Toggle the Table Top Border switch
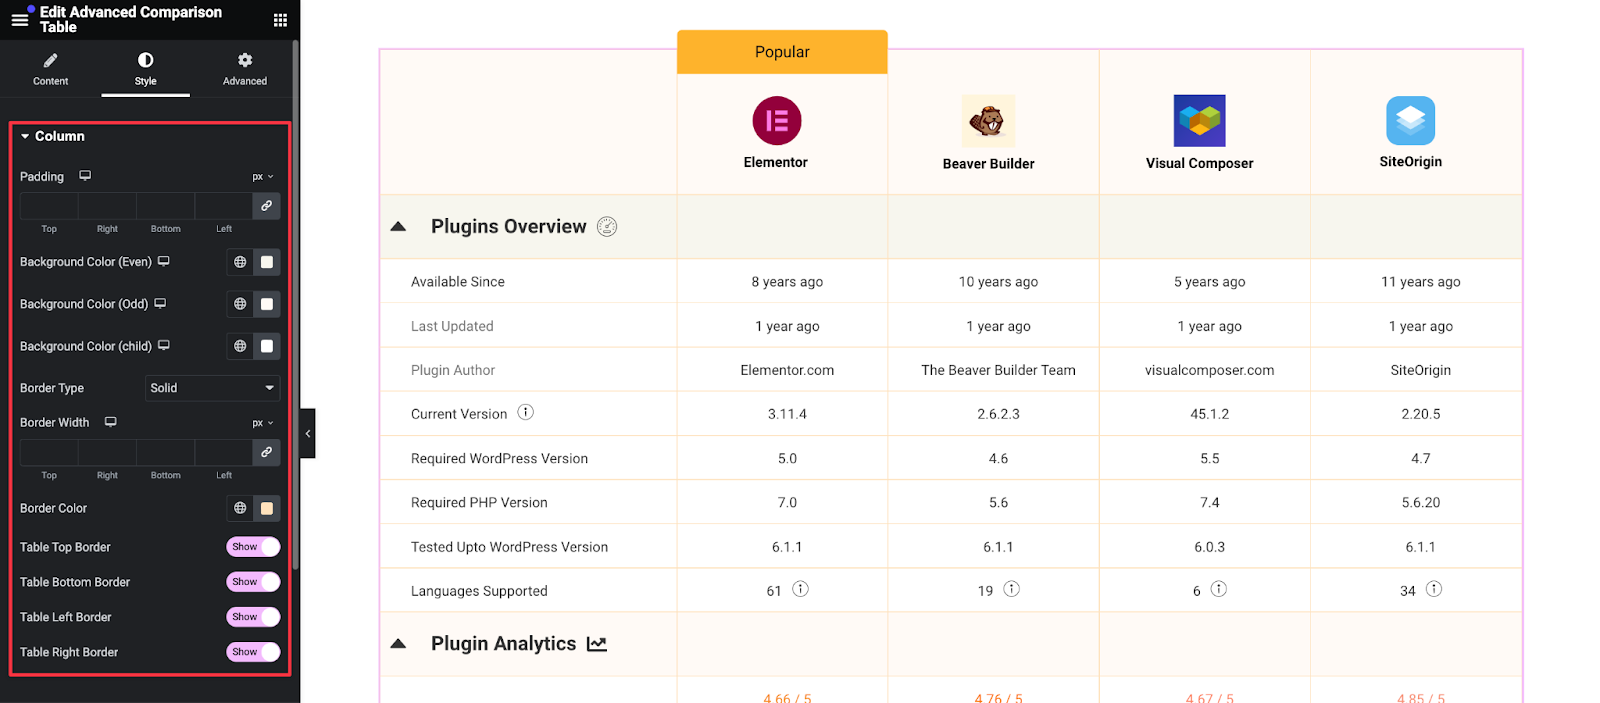Viewport: 1600px width, 703px height. pyautogui.click(x=253, y=547)
